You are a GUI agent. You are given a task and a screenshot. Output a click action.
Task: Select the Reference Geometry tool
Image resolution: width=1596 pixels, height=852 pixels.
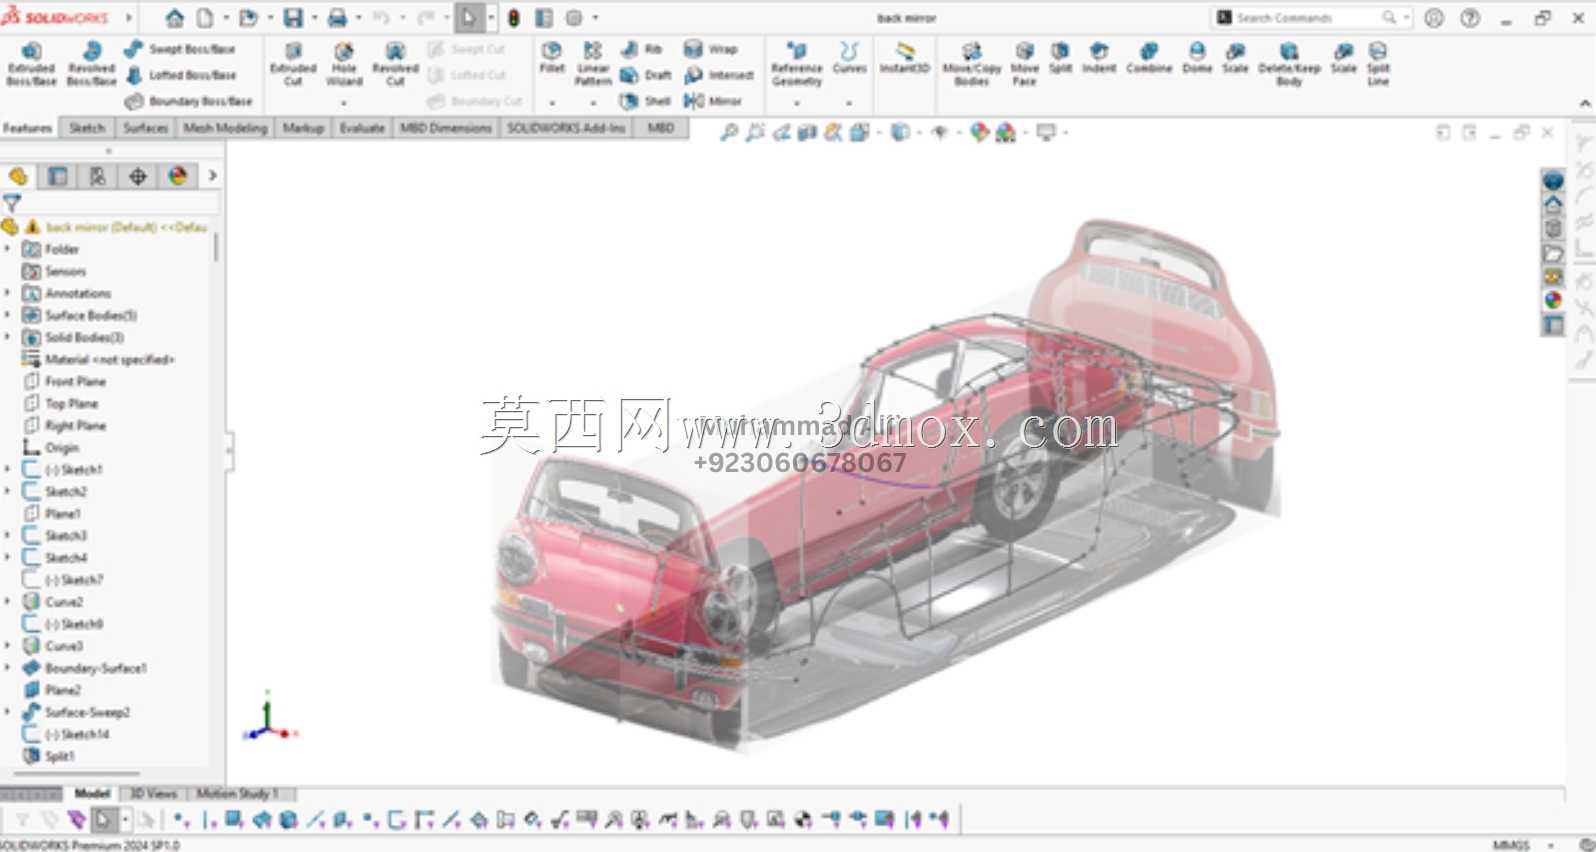[797, 64]
